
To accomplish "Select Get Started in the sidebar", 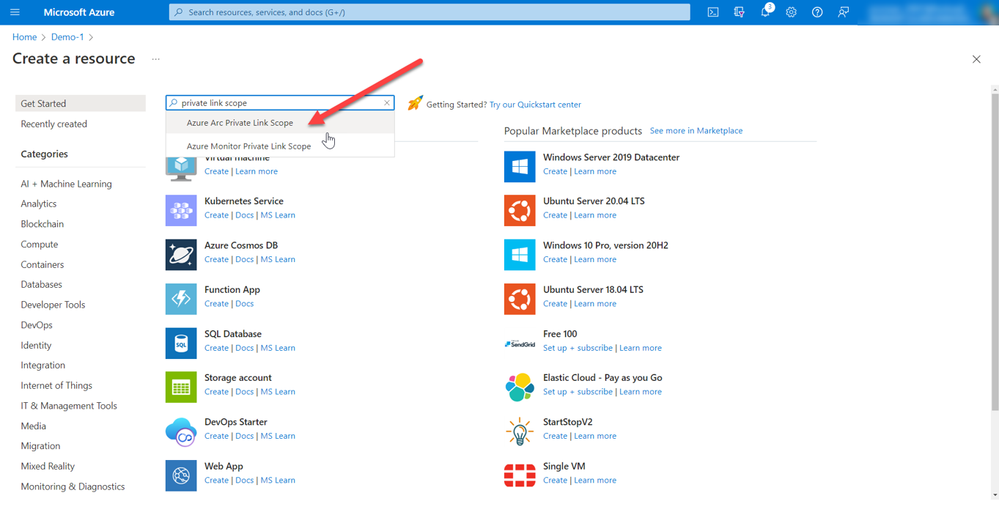I will (80, 103).
